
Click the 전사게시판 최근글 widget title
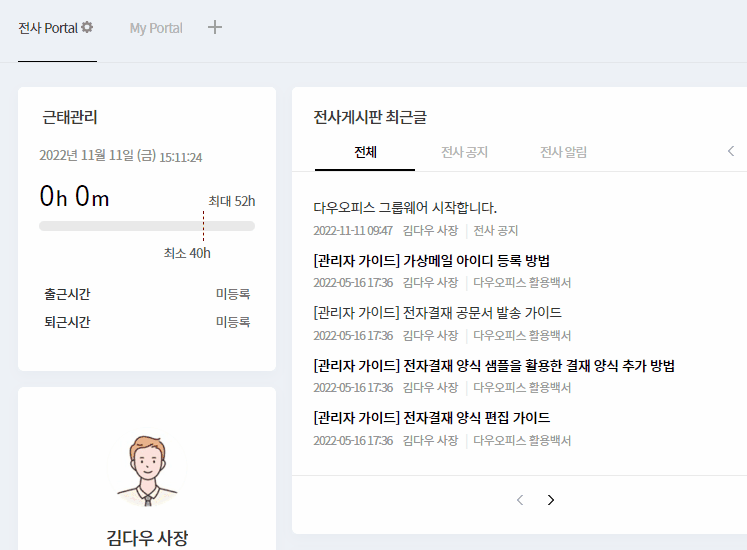click(x=370, y=117)
